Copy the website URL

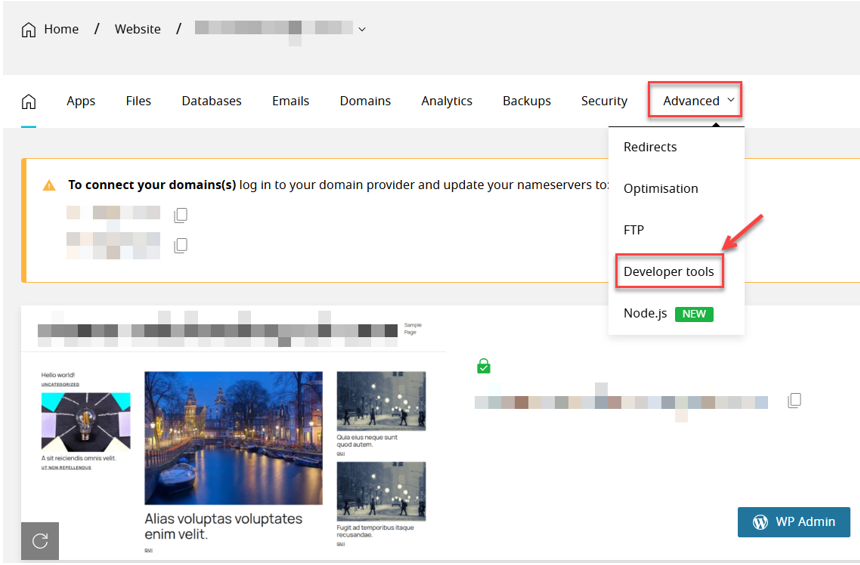[794, 401]
